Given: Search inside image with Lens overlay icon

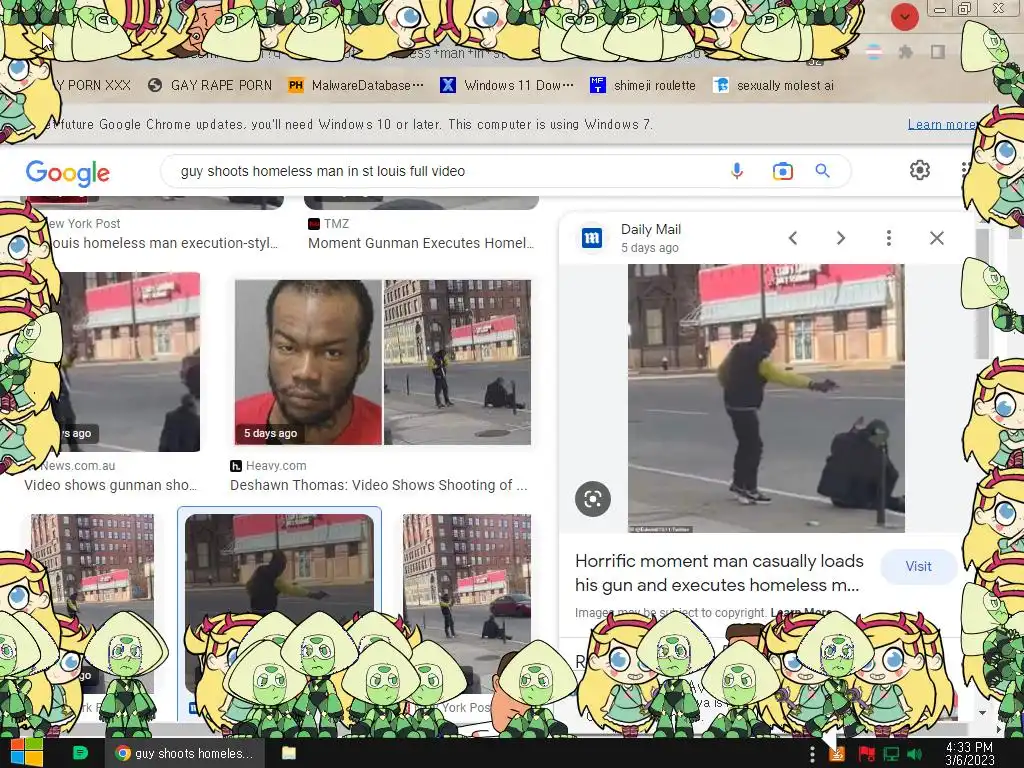Looking at the screenshot, I should 593,499.
